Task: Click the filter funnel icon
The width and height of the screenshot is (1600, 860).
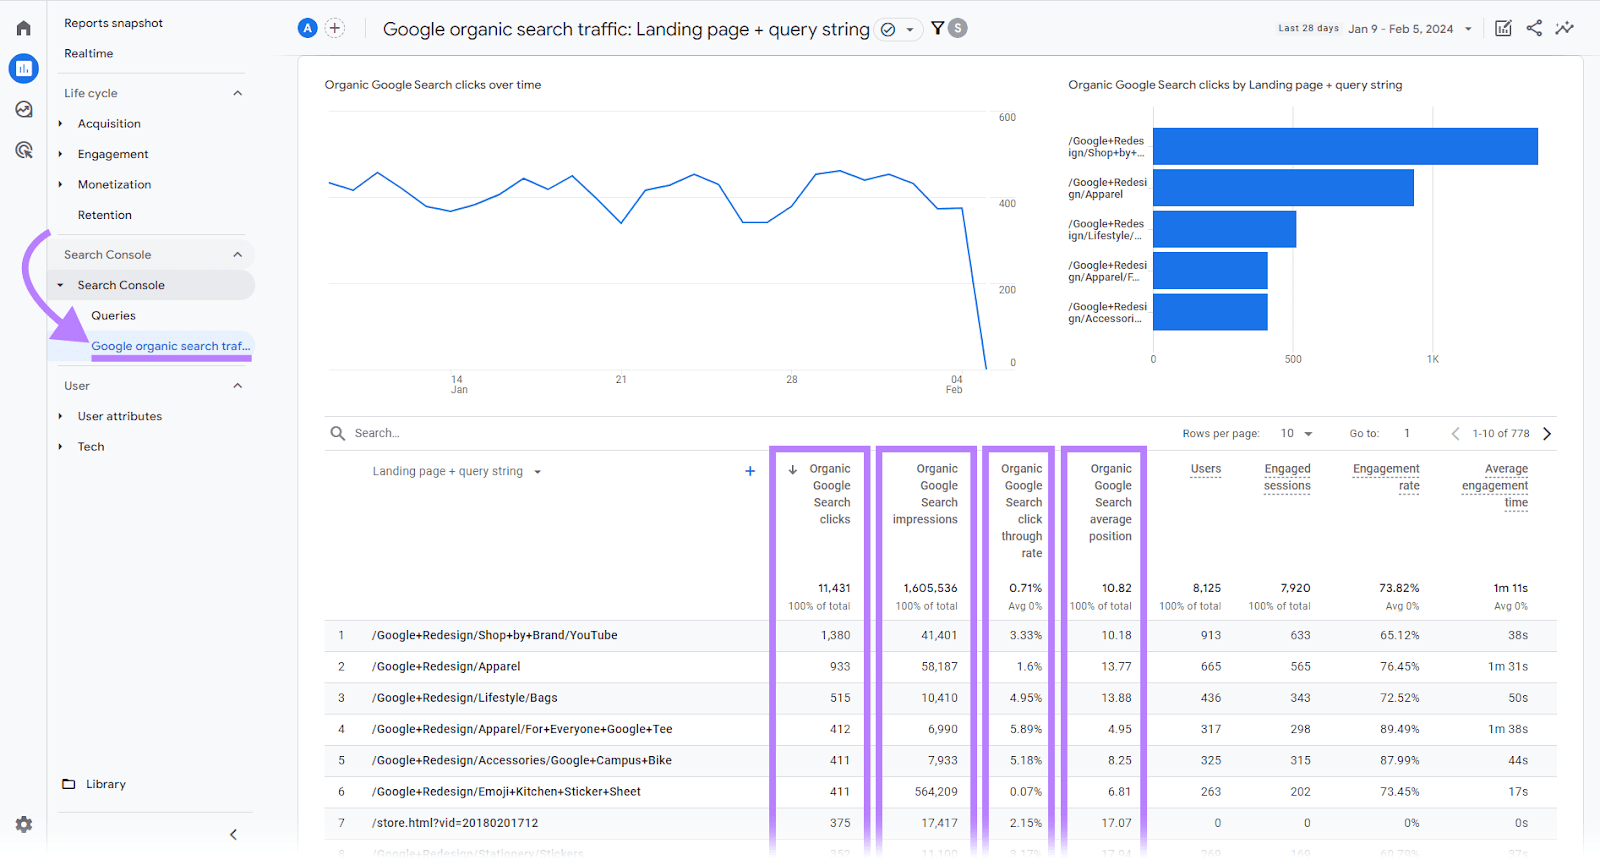Action: pyautogui.click(x=937, y=29)
